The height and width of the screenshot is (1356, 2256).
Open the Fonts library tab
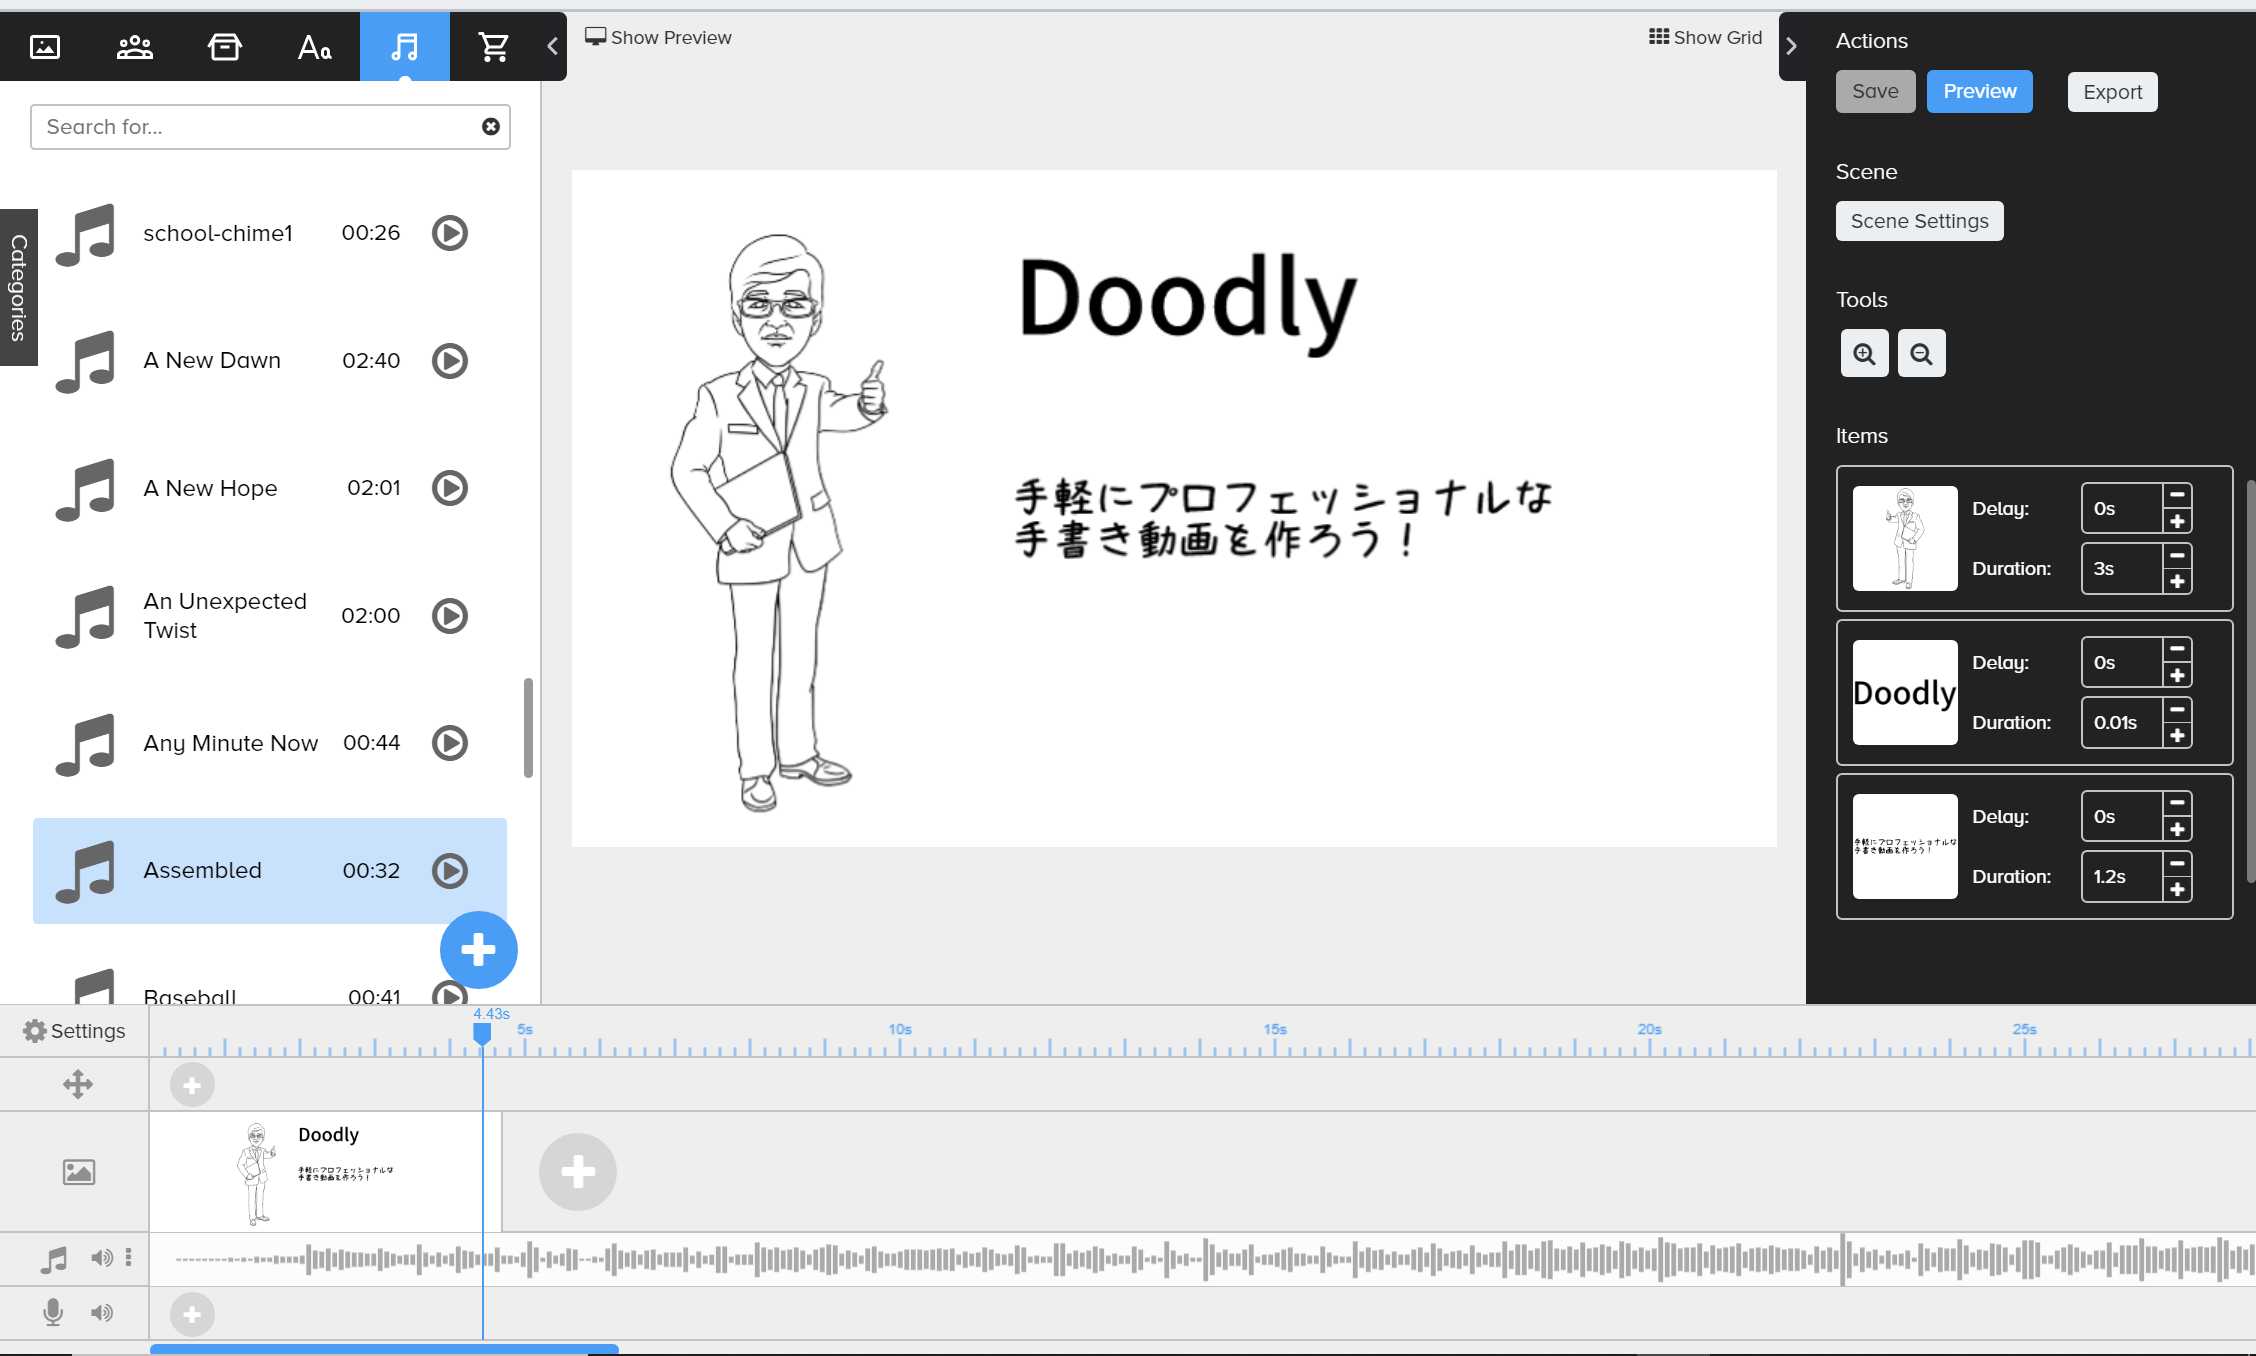314,47
